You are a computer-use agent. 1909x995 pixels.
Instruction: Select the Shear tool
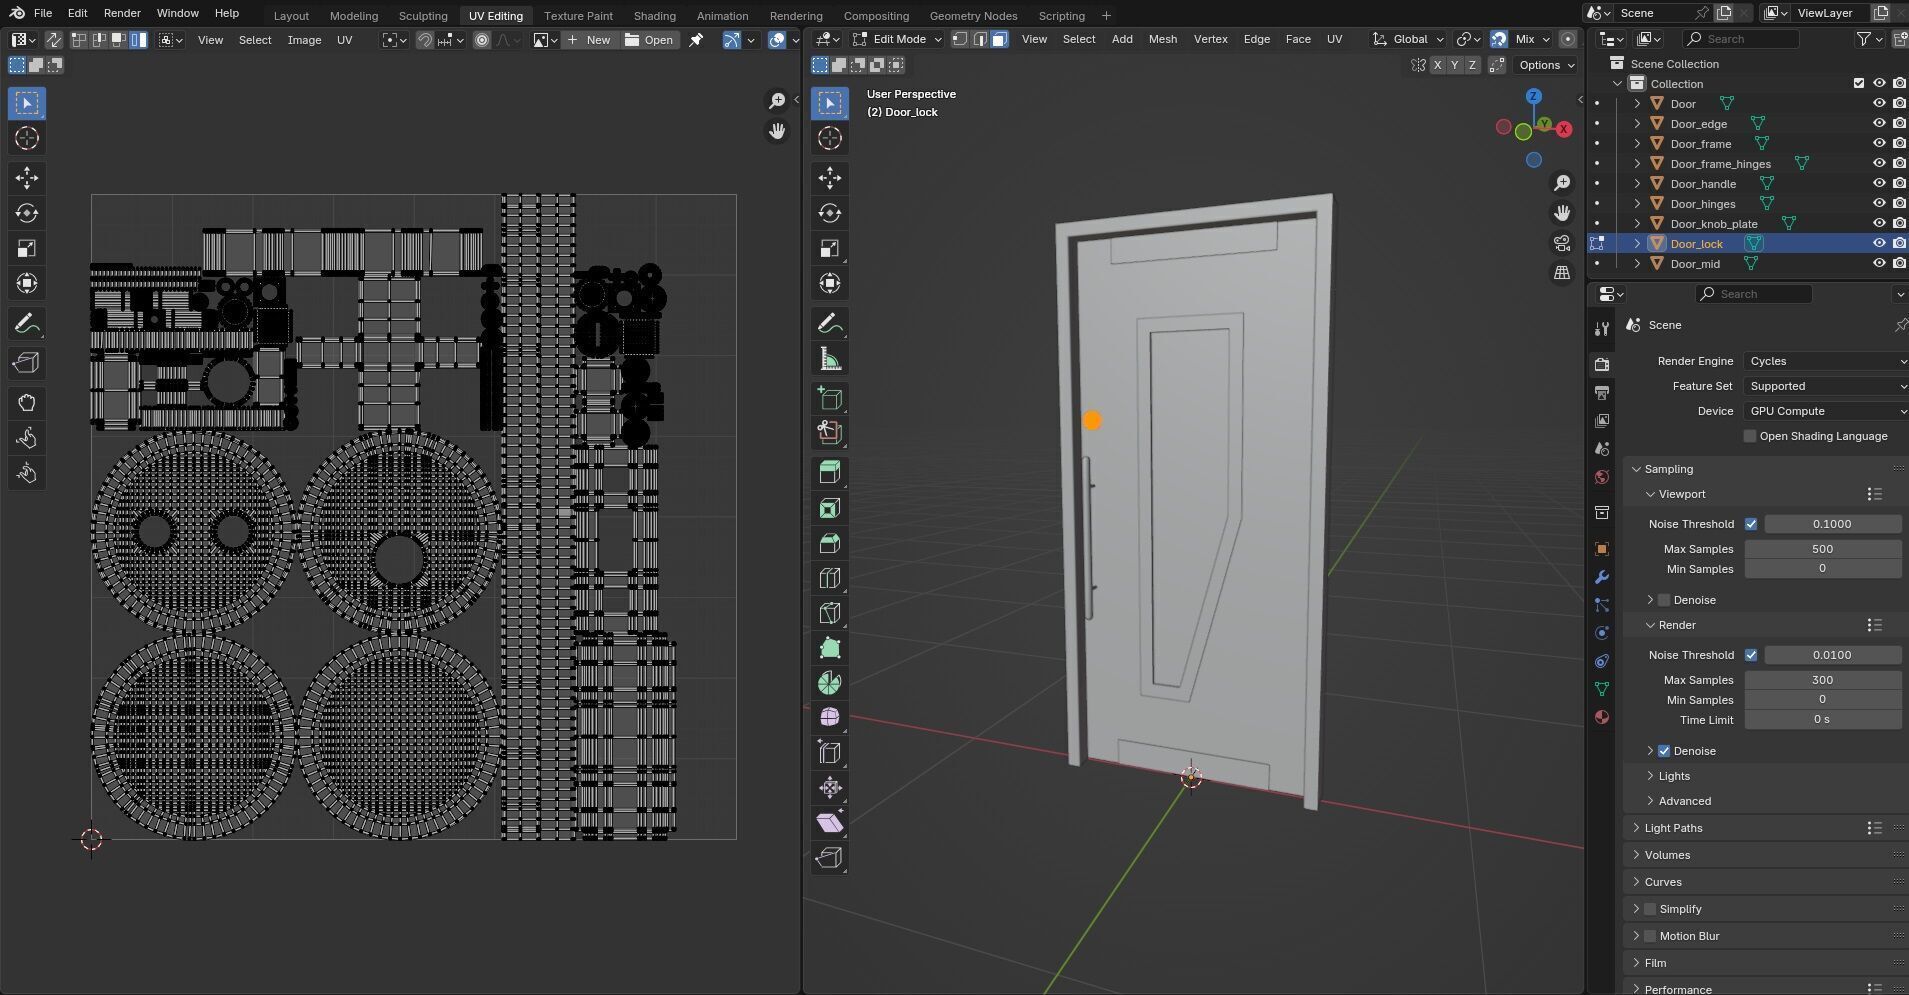coord(829,822)
